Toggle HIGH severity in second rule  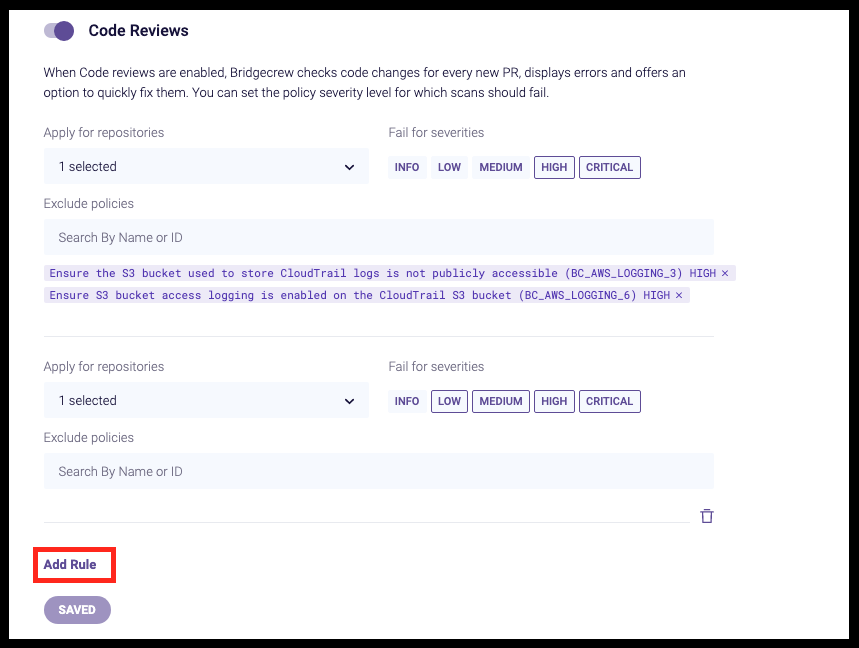click(554, 401)
